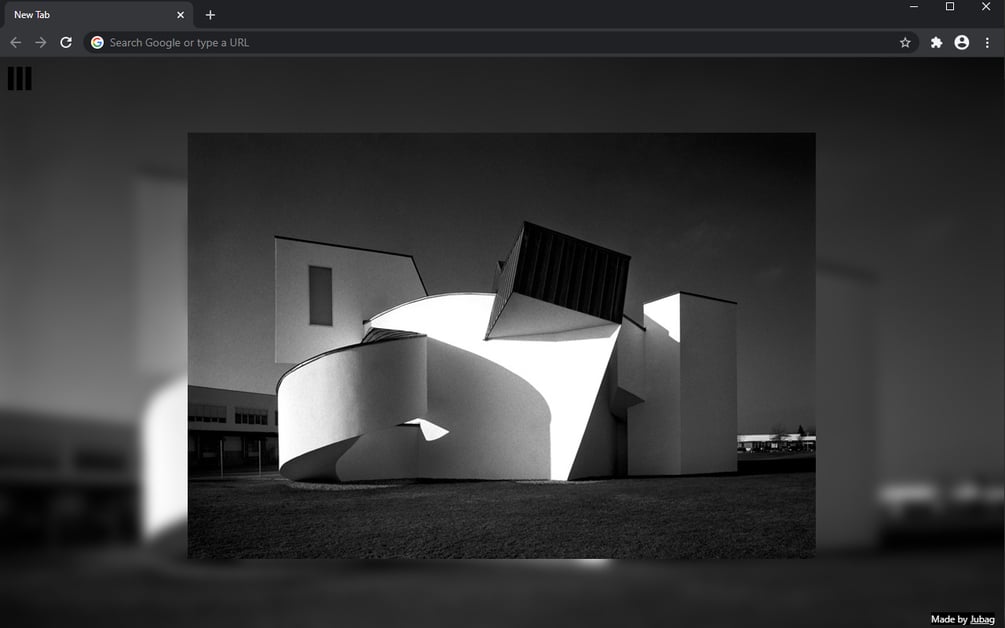This screenshot has height=628, width=1005.
Task: Open the Extensions puzzle icon
Action: tap(936, 42)
